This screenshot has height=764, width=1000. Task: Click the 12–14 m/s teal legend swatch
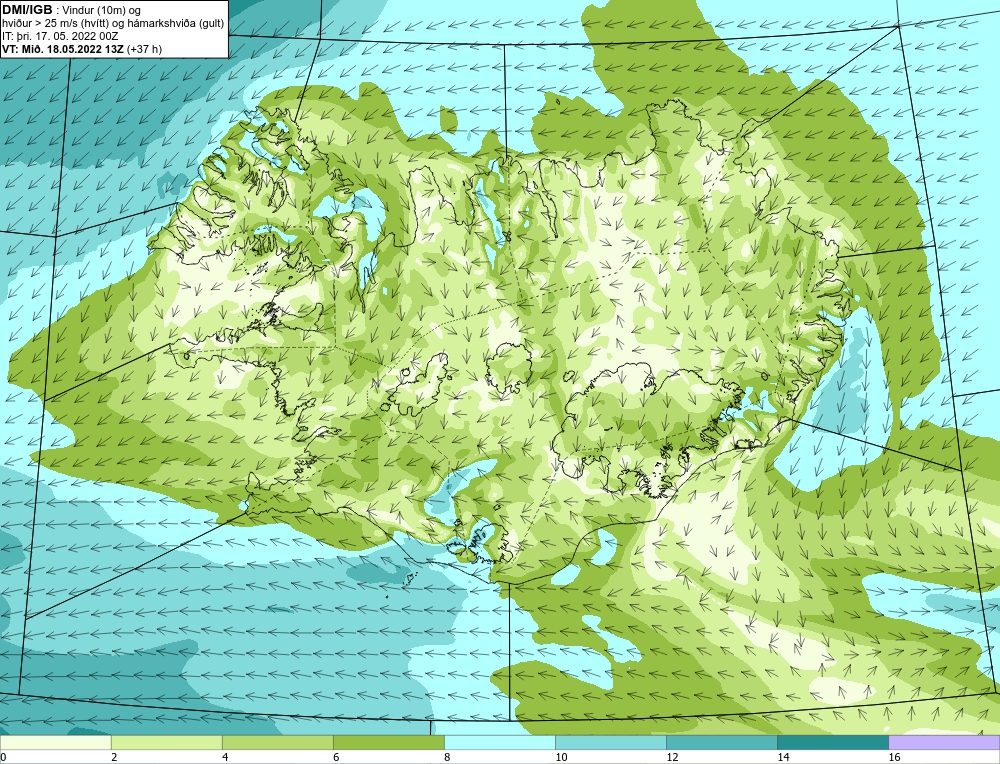pyautogui.click(x=721, y=742)
